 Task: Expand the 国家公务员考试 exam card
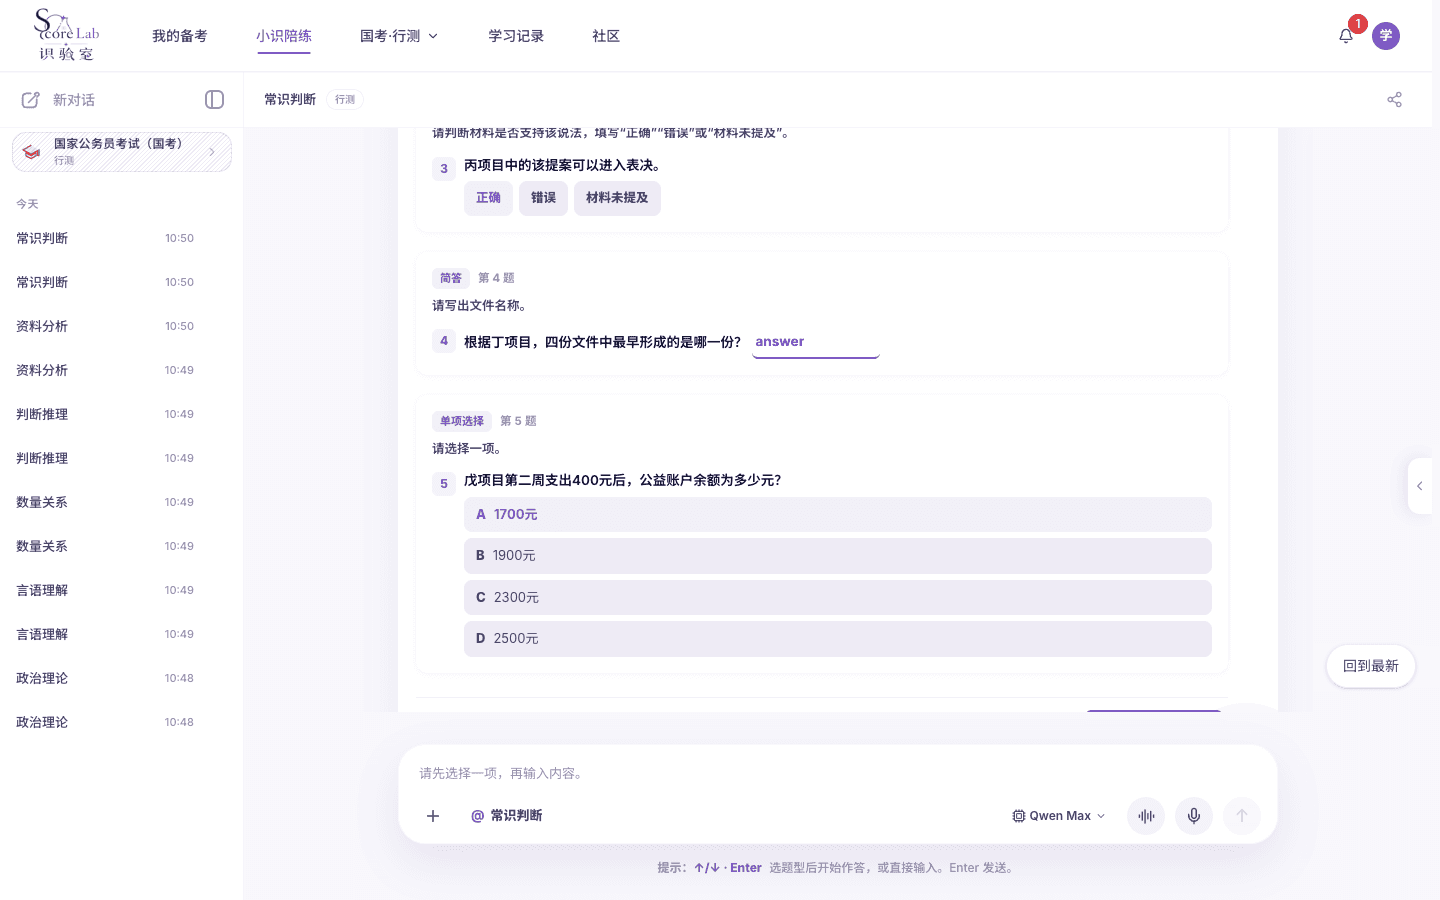coord(122,152)
